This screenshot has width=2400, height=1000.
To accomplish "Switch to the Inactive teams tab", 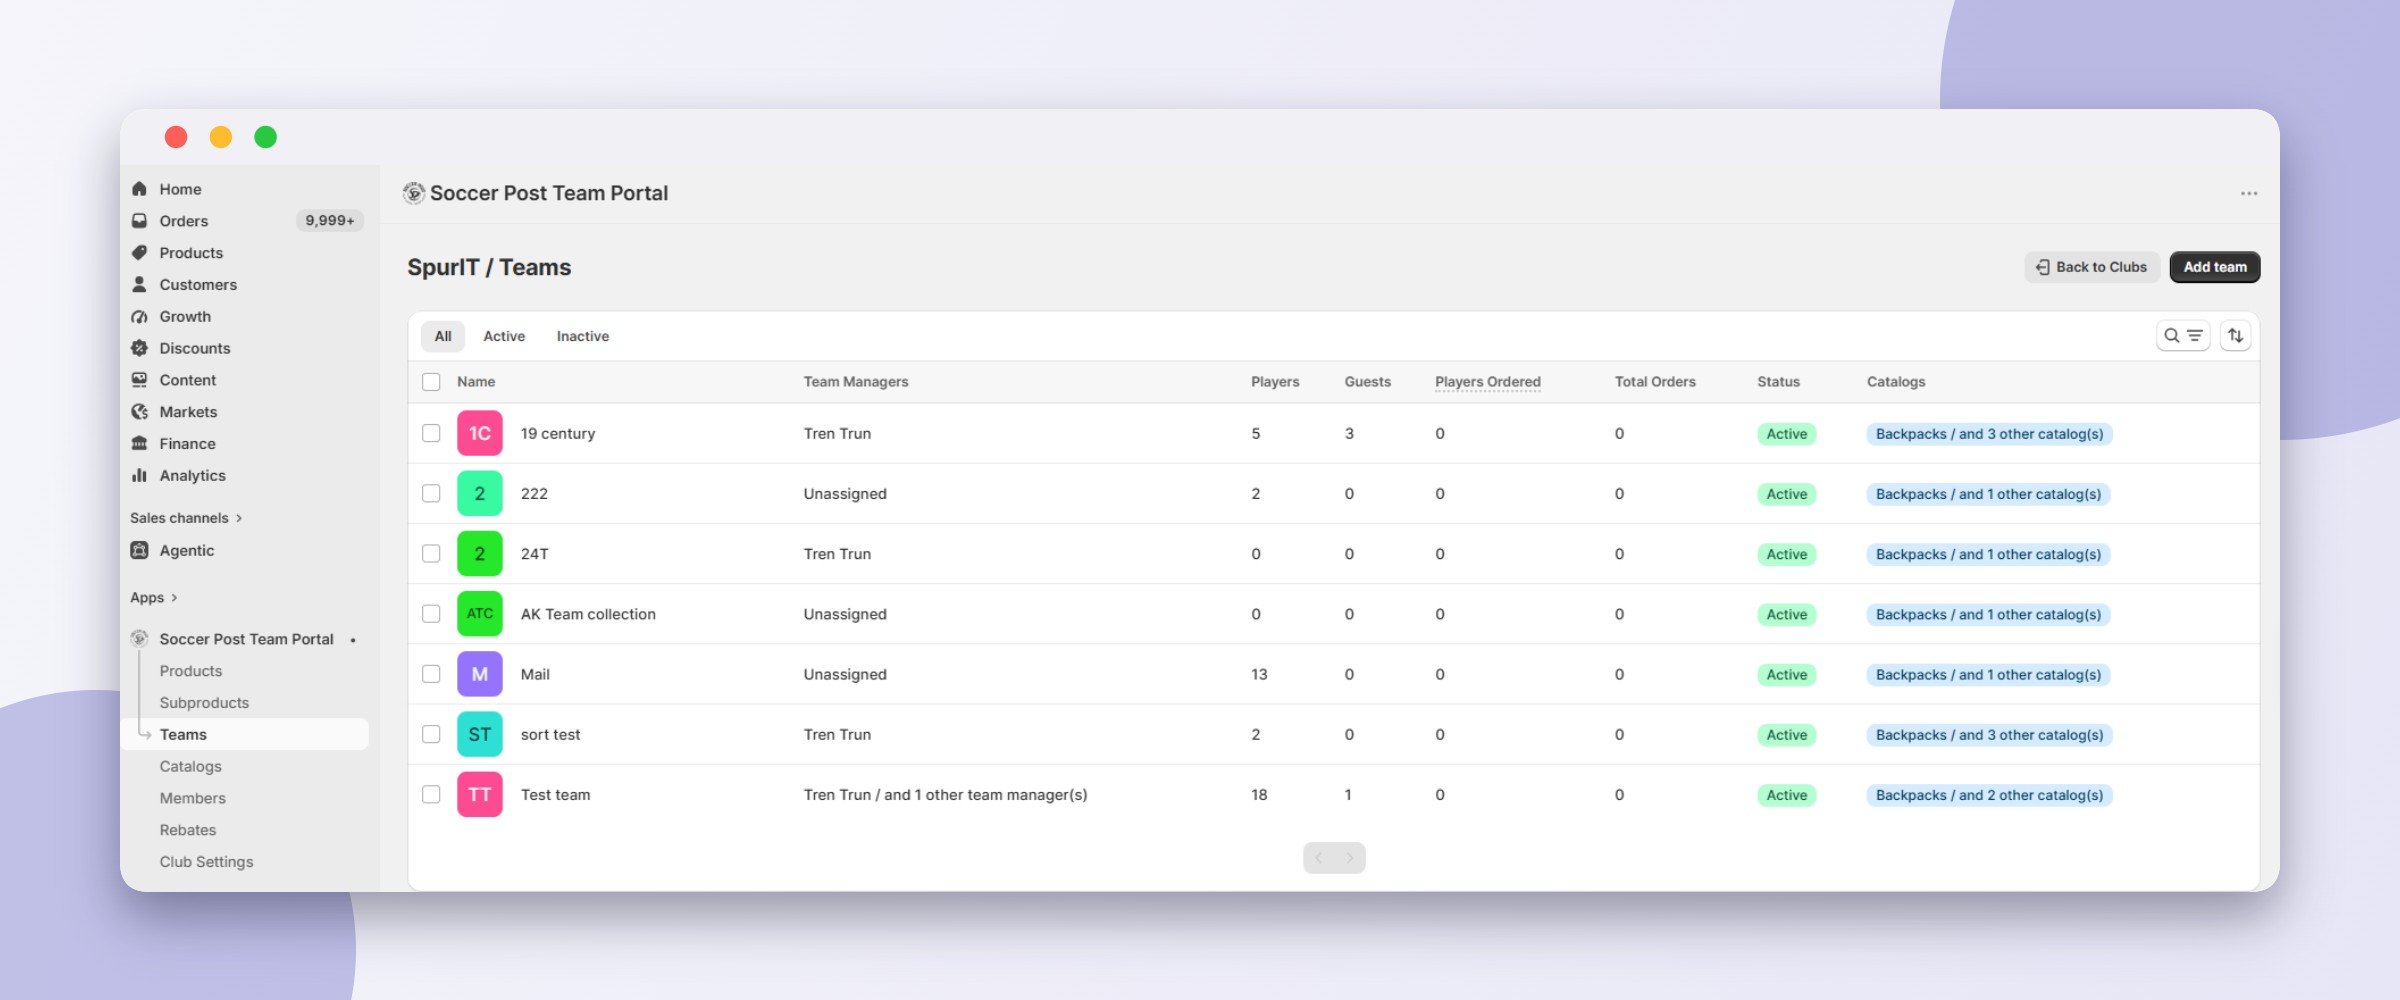I will (583, 336).
